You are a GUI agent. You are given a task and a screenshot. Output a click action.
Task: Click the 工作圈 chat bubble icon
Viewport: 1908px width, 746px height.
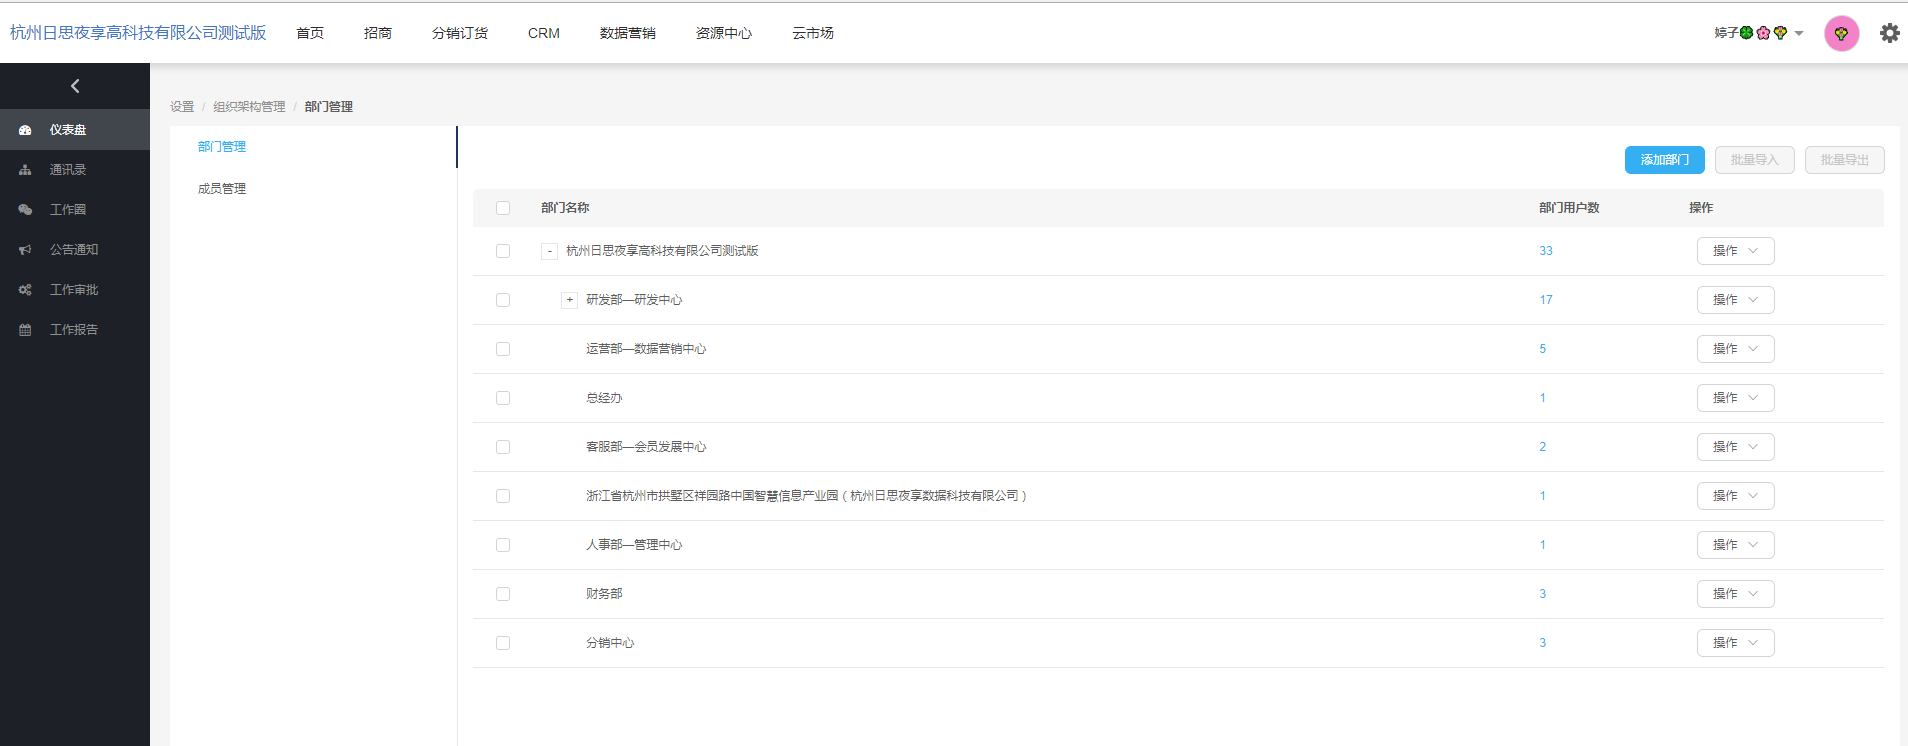click(x=25, y=210)
